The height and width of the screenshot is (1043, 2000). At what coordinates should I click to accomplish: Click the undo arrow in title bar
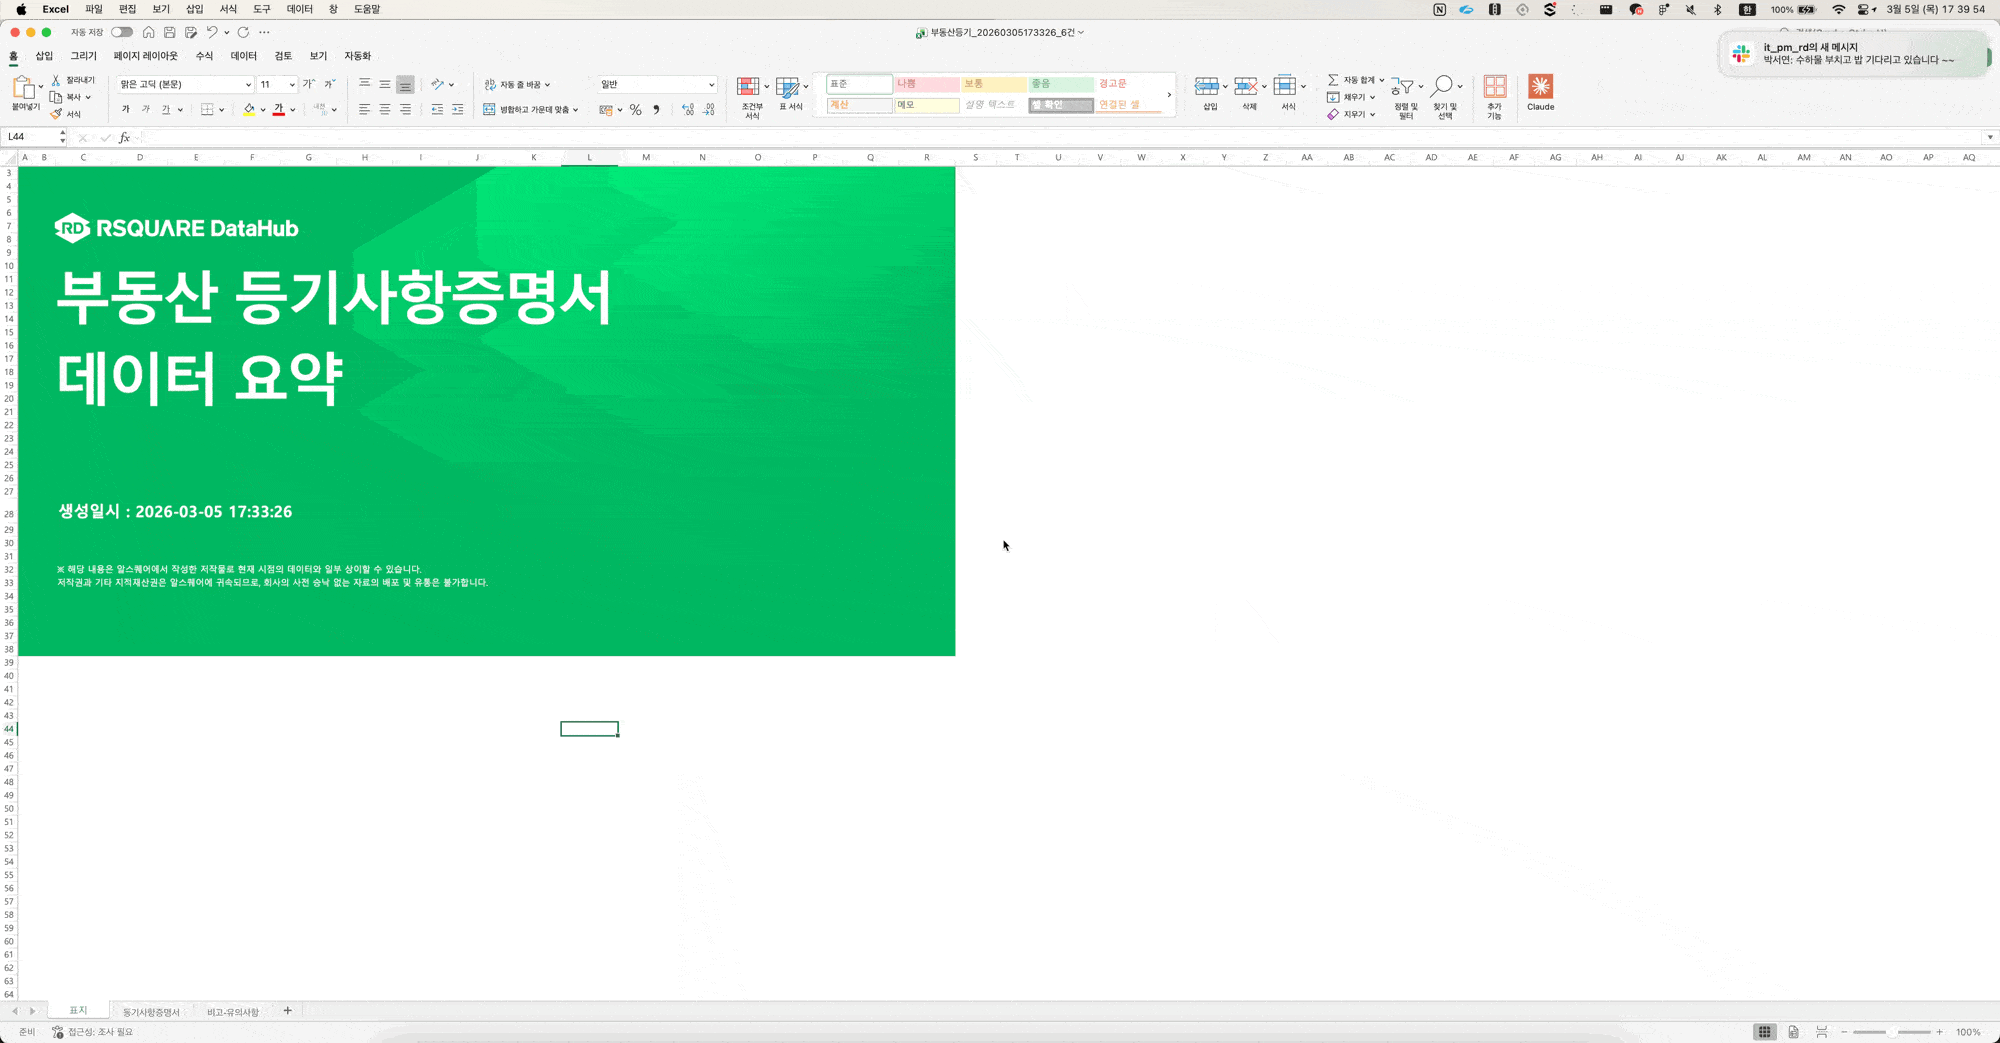pyautogui.click(x=212, y=32)
